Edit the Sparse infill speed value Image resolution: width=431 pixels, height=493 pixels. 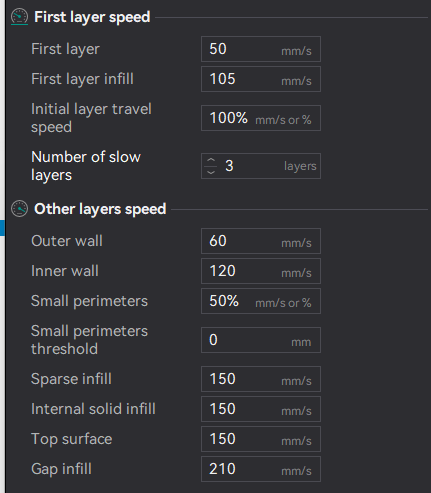[261, 379]
